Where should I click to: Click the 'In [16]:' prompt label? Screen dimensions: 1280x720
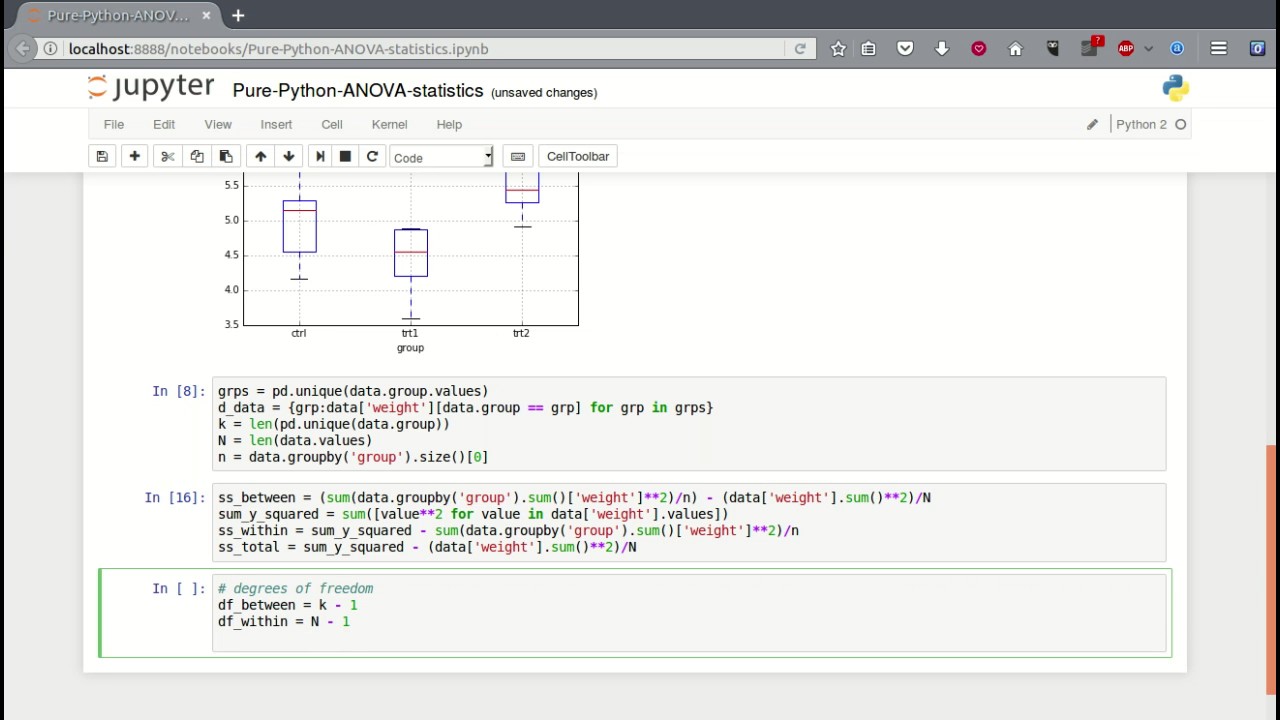click(x=175, y=497)
